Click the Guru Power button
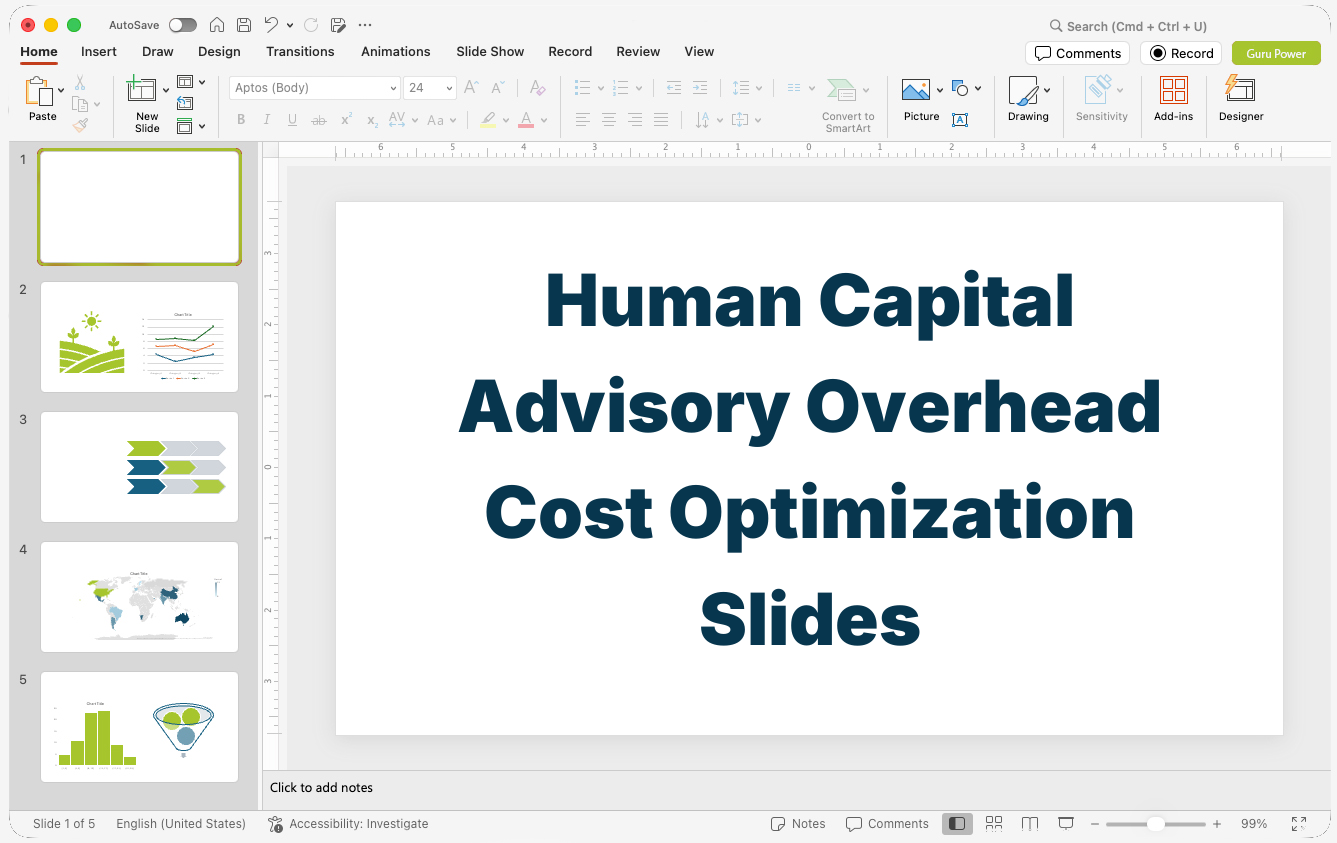Image resolution: width=1337 pixels, height=843 pixels. (x=1276, y=54)
